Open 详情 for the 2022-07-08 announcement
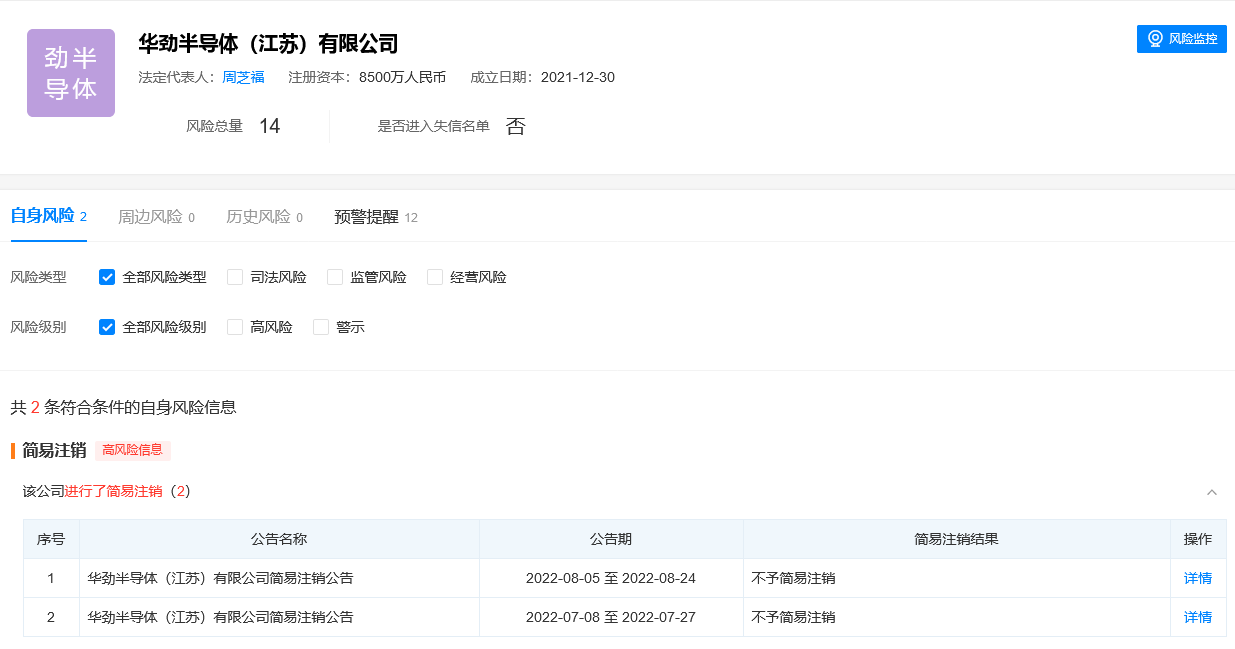The image size is (1235, 649). click(x=1198, y=617)
